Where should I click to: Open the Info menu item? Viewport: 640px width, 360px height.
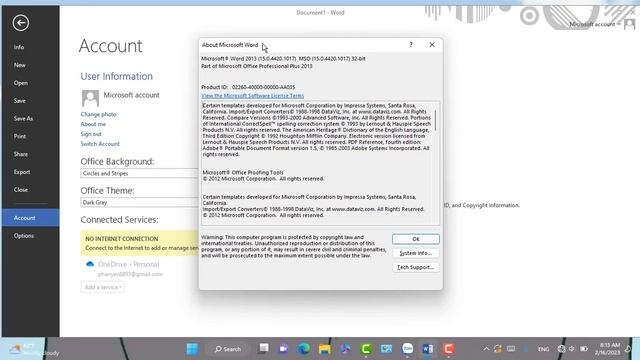[19, 47]
